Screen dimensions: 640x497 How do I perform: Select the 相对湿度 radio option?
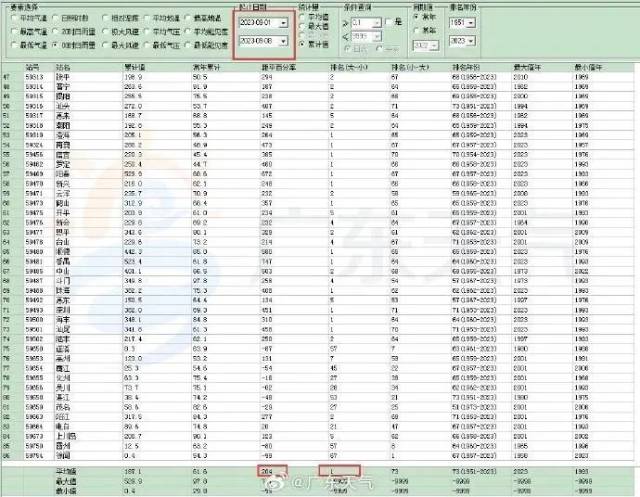click(x=105, y=18)
